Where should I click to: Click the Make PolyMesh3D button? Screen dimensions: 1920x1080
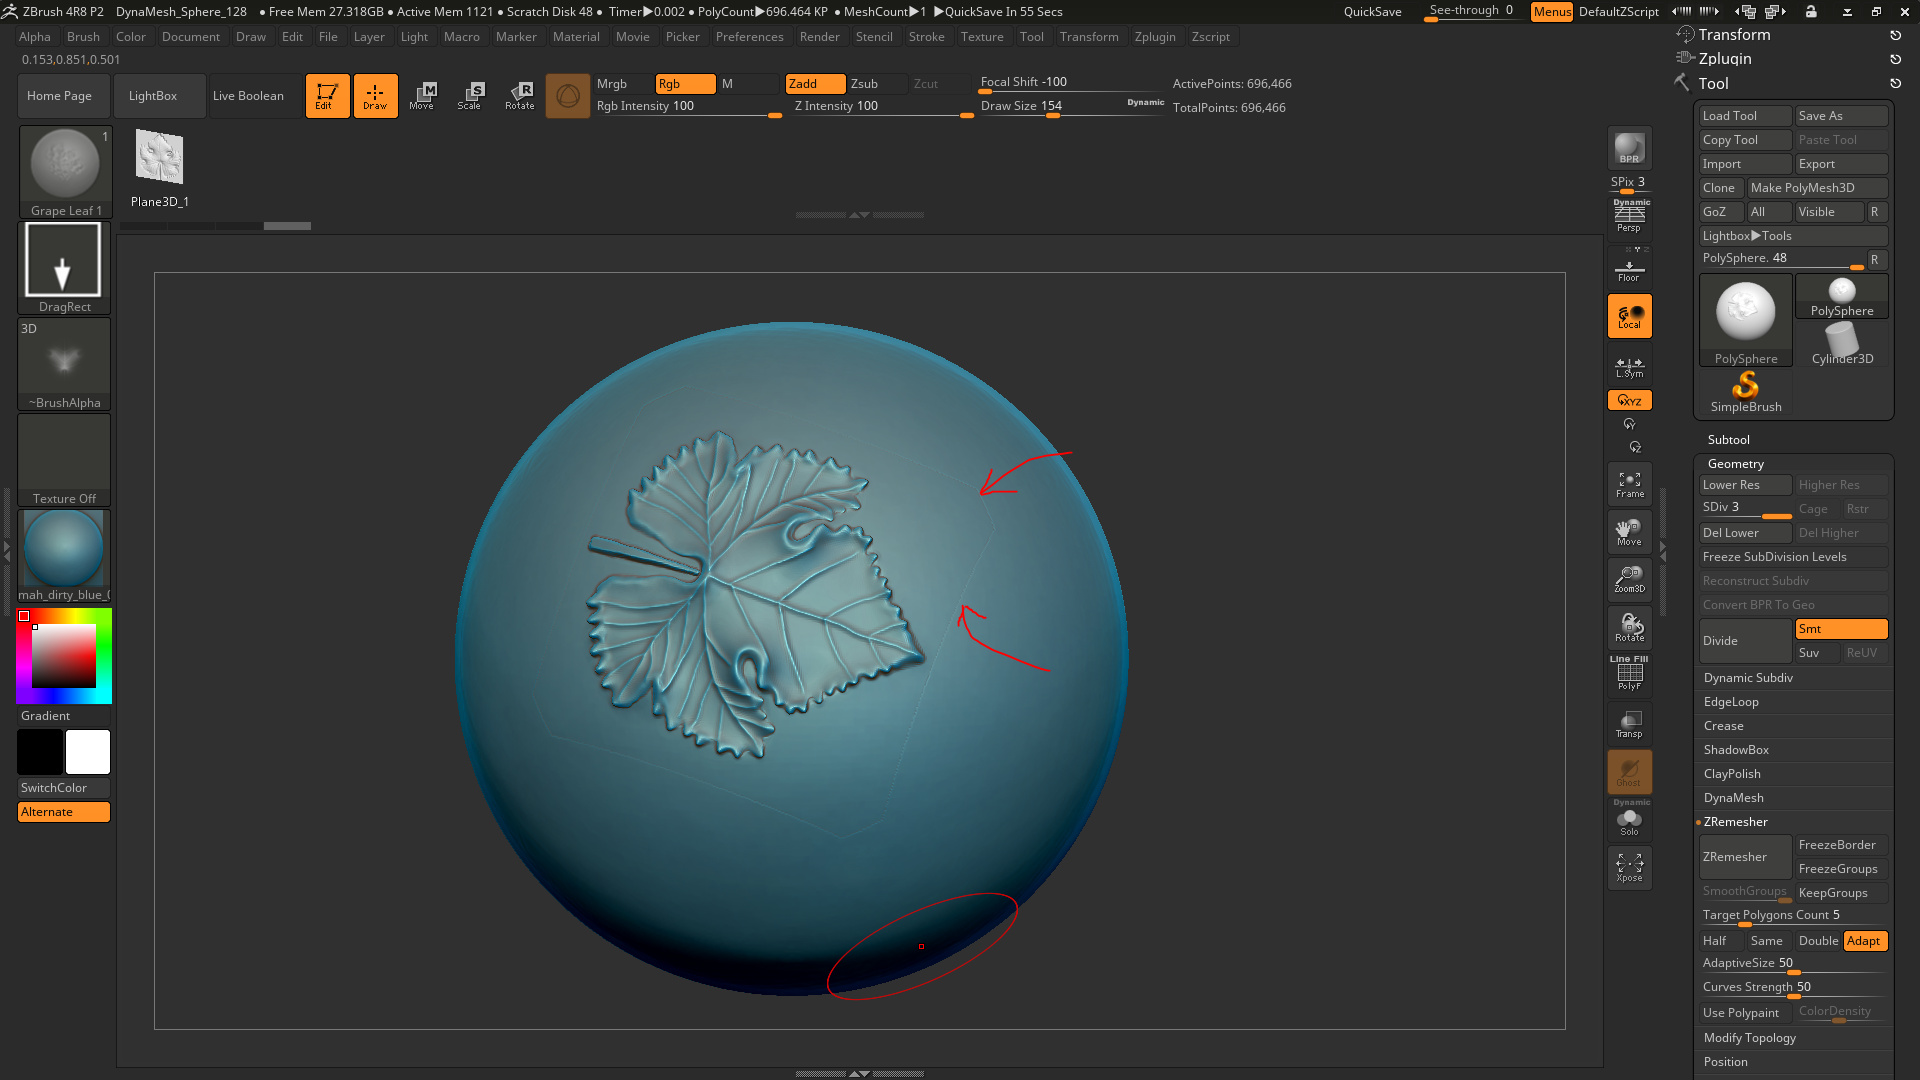pos(1817,188)
